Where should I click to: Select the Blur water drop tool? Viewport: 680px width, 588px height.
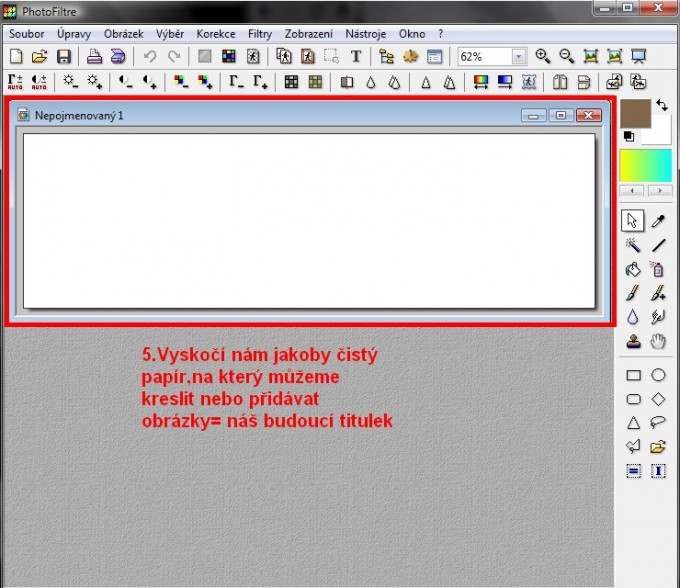pyautogui.click(x=633, y=317)
